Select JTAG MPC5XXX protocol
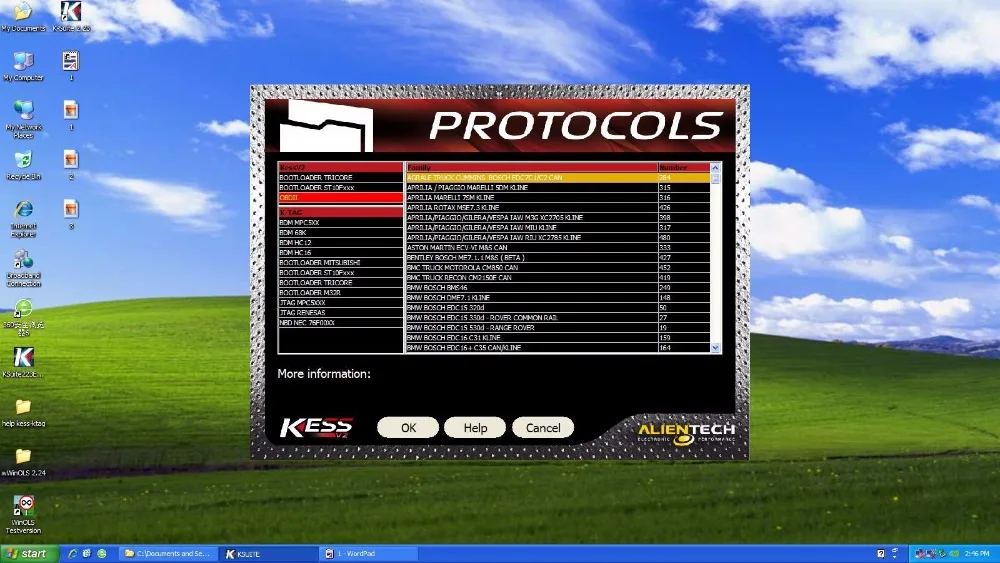This screenshot has height=563, width=1000. pyautogui.click(x=341, y=303)
